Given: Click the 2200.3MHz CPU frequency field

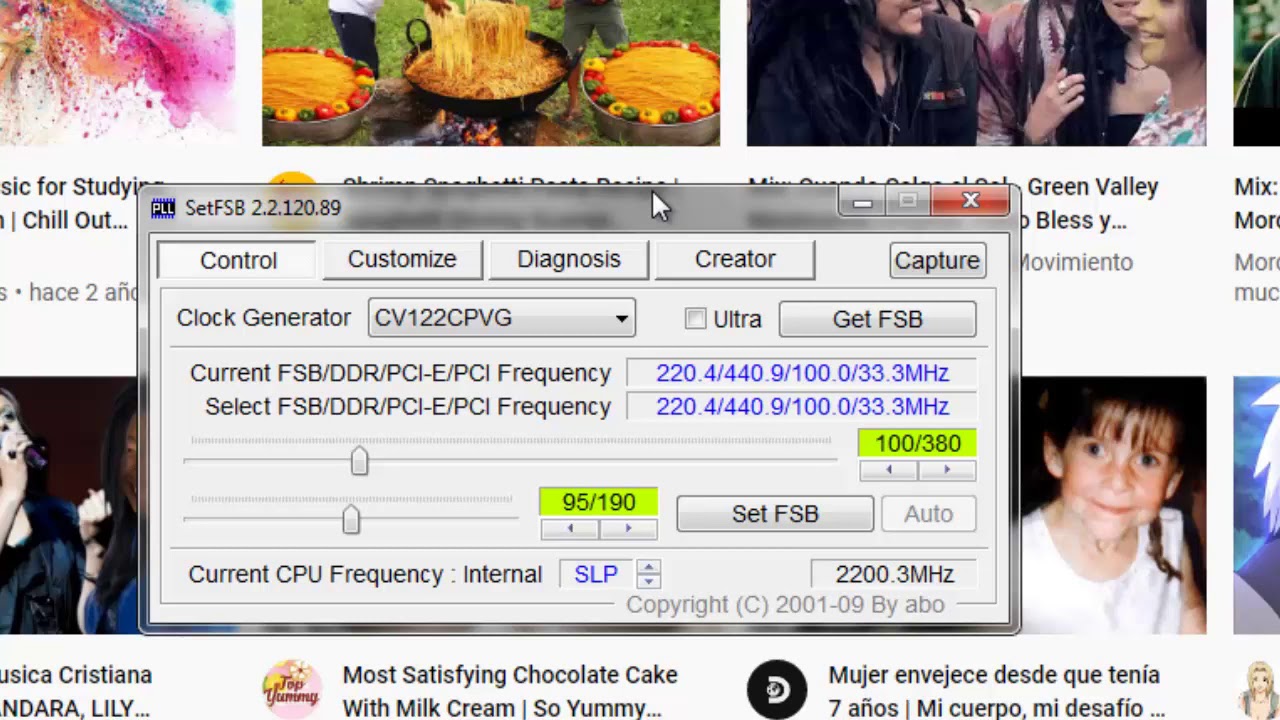Looking at the screenshot, I should point(894,574).
